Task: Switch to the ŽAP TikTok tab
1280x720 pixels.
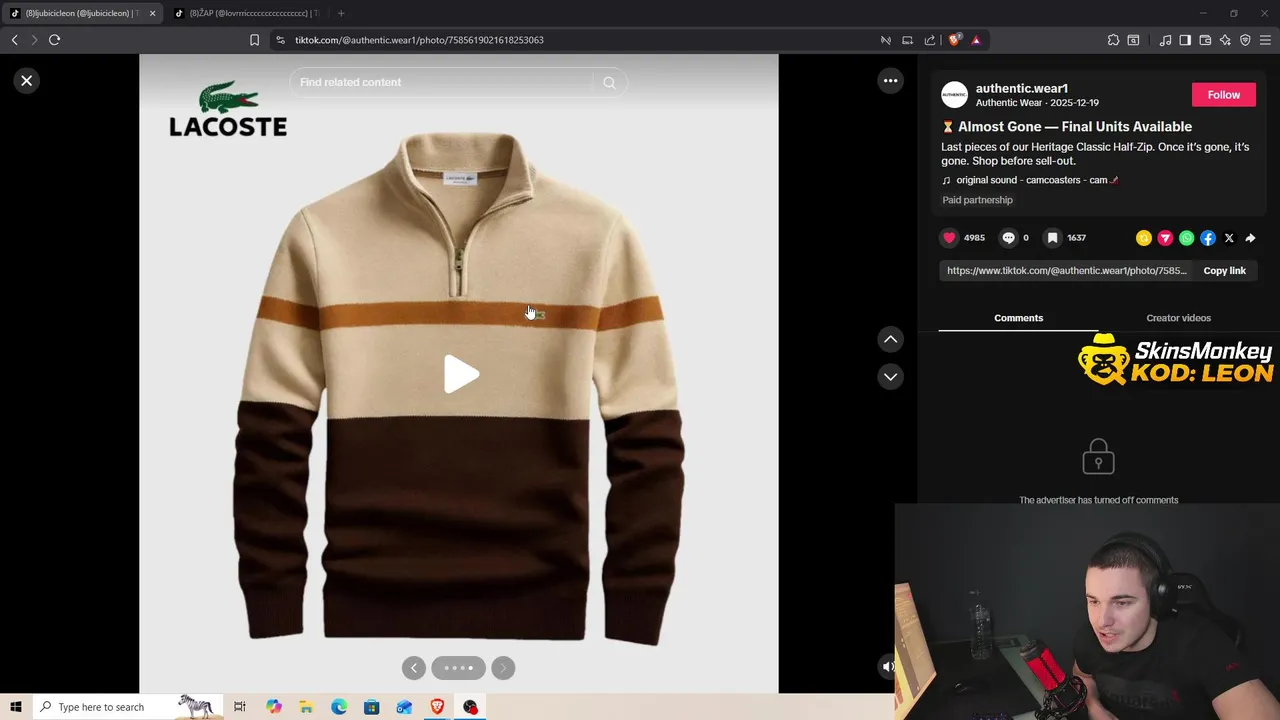Action: click(247, 13)
